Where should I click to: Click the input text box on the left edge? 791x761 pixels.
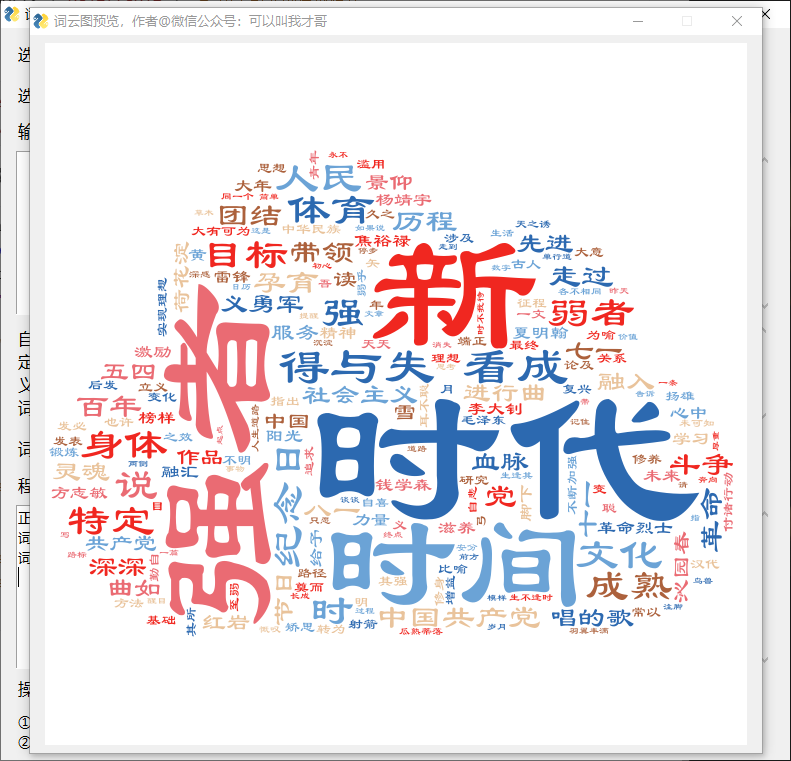pyautogui.click(x=22, y=230)
